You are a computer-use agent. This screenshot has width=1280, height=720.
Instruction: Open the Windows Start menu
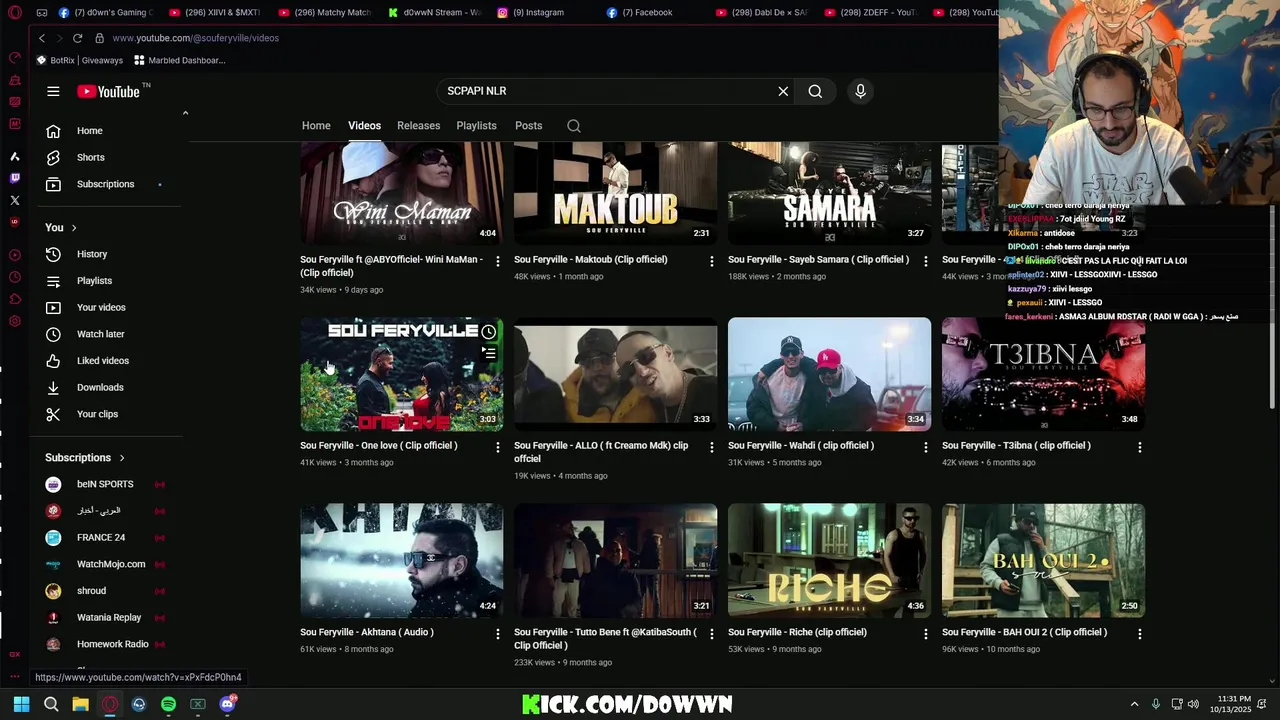(x=21, y=704)
